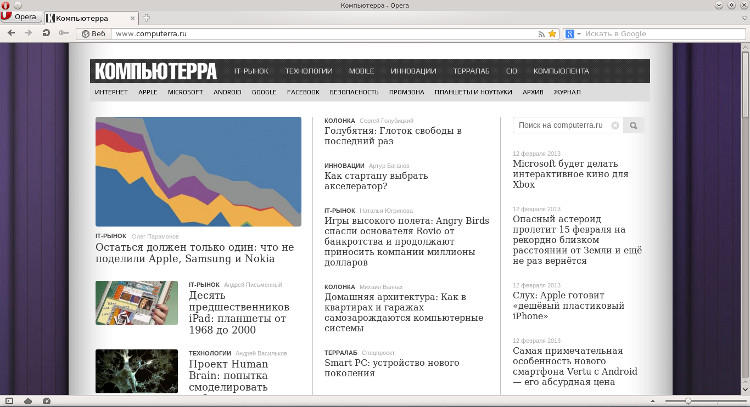Reload the page with the refresh icon

46,33
